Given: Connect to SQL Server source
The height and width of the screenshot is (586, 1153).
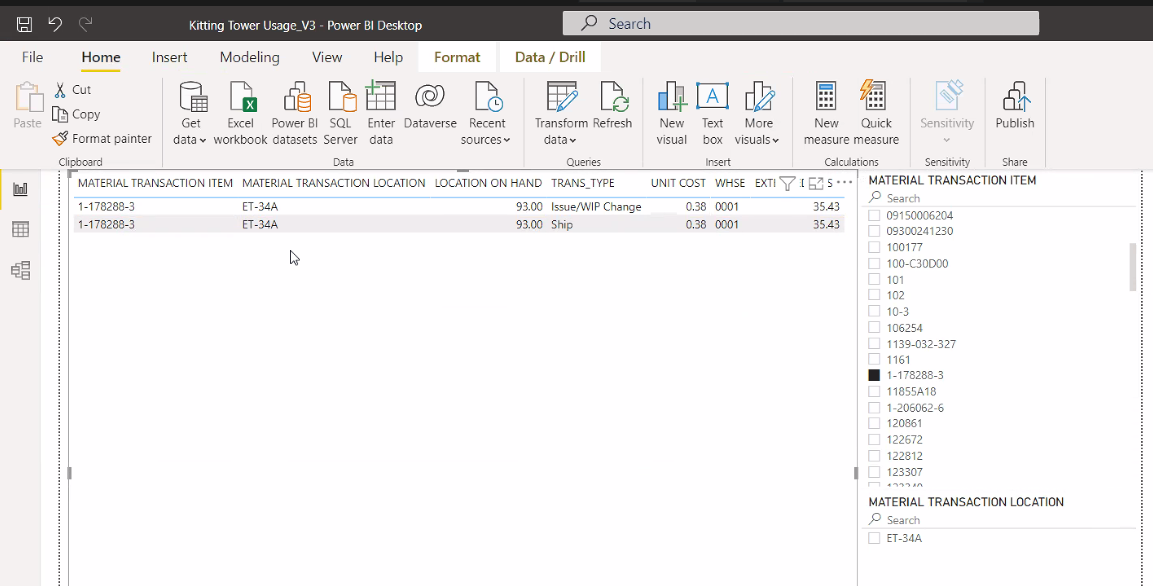Looking at the screenshot, I should pos(340,113).
